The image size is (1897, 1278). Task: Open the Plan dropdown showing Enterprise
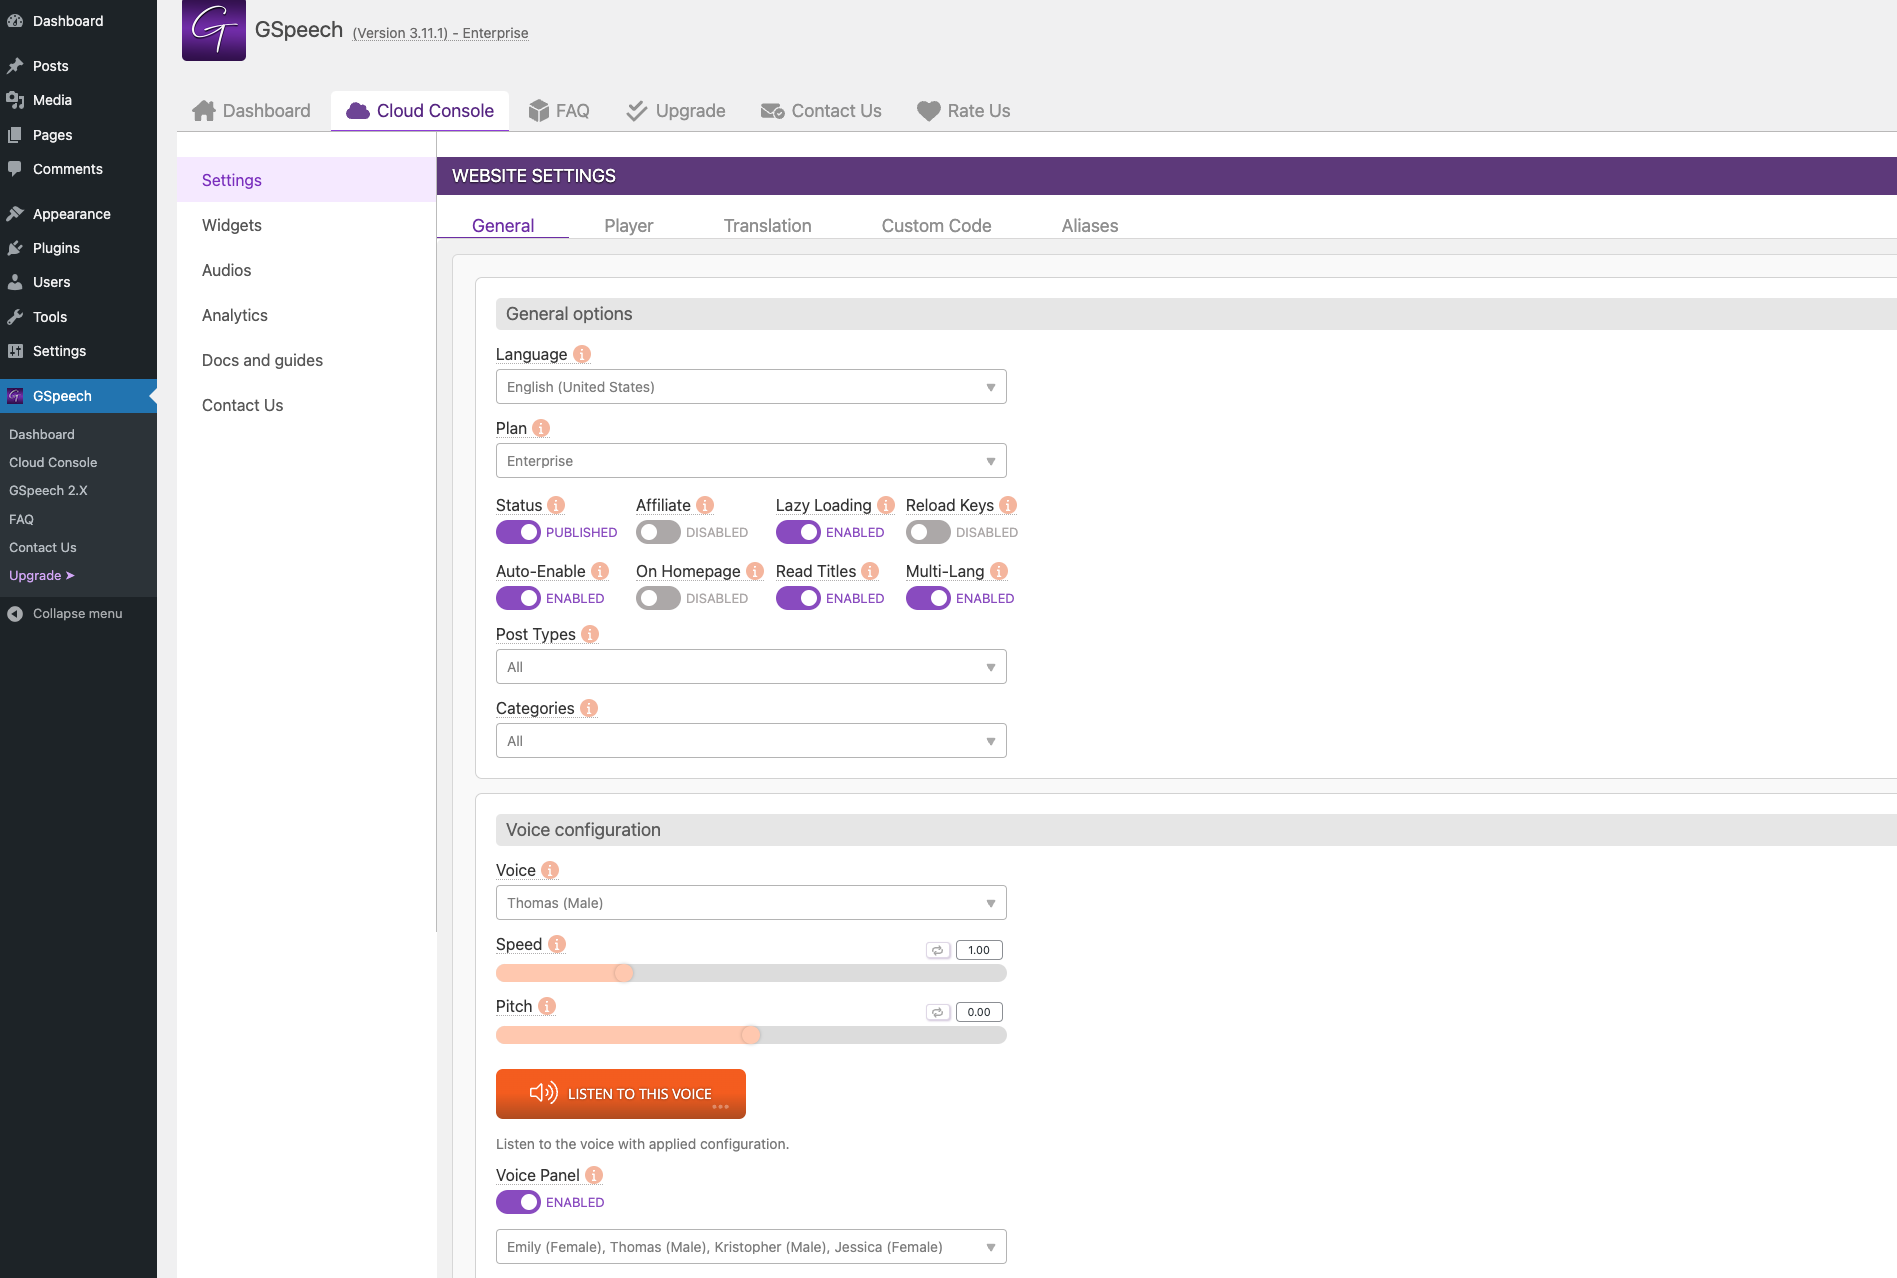tap(751, 461)
